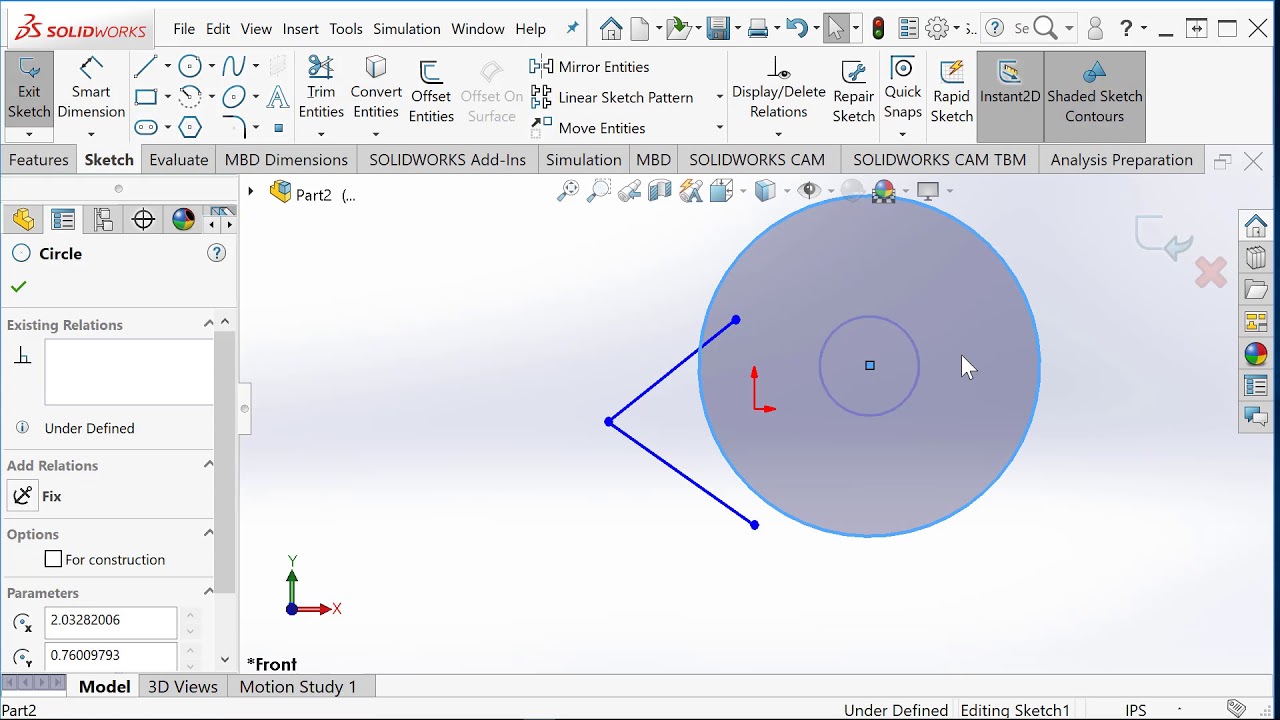This screenshot has height=720, width=1280.
Task: Switch to the SOLIDWORKS CAM tab
Action: (x=757, y=160)
